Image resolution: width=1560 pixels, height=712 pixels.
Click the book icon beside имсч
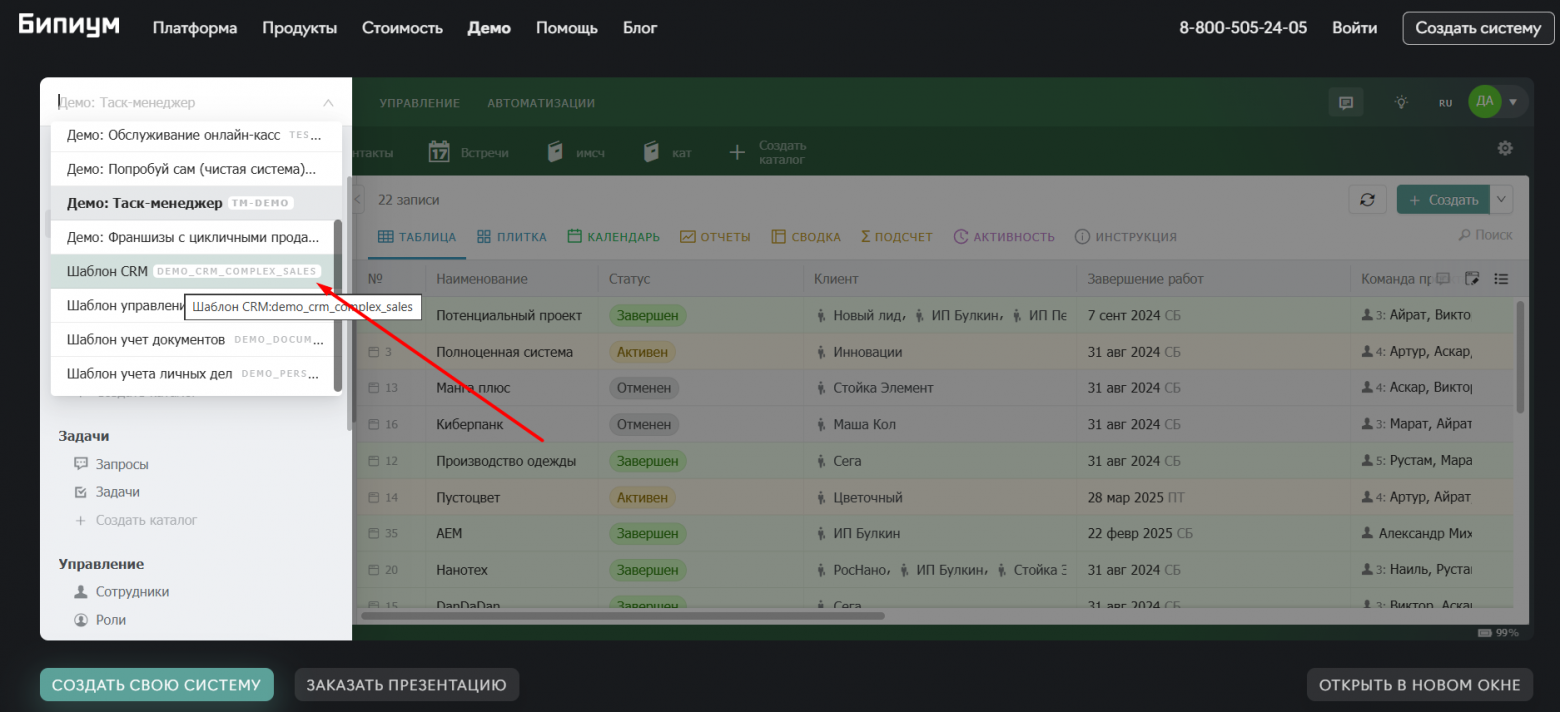pyautogui.click(x=556, y=152)
